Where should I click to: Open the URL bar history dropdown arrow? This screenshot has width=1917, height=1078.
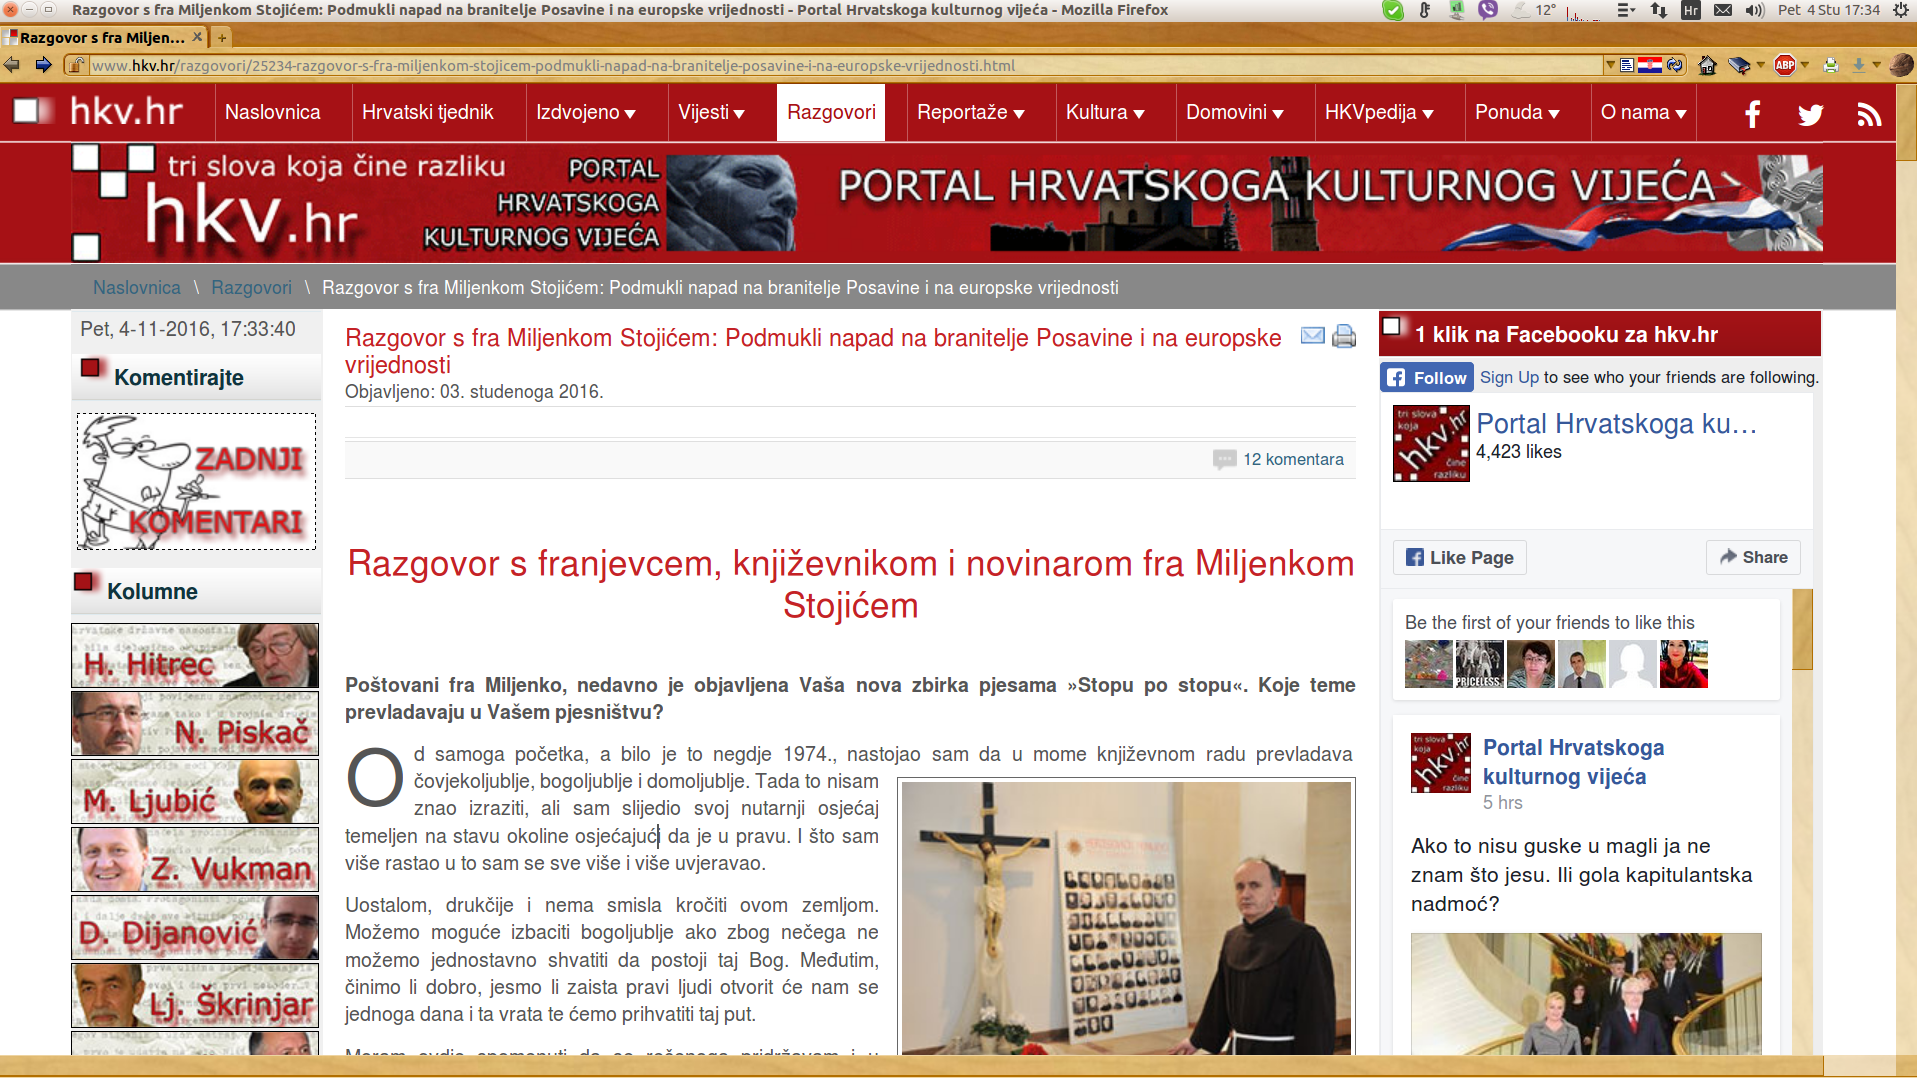coord(1610,66)
